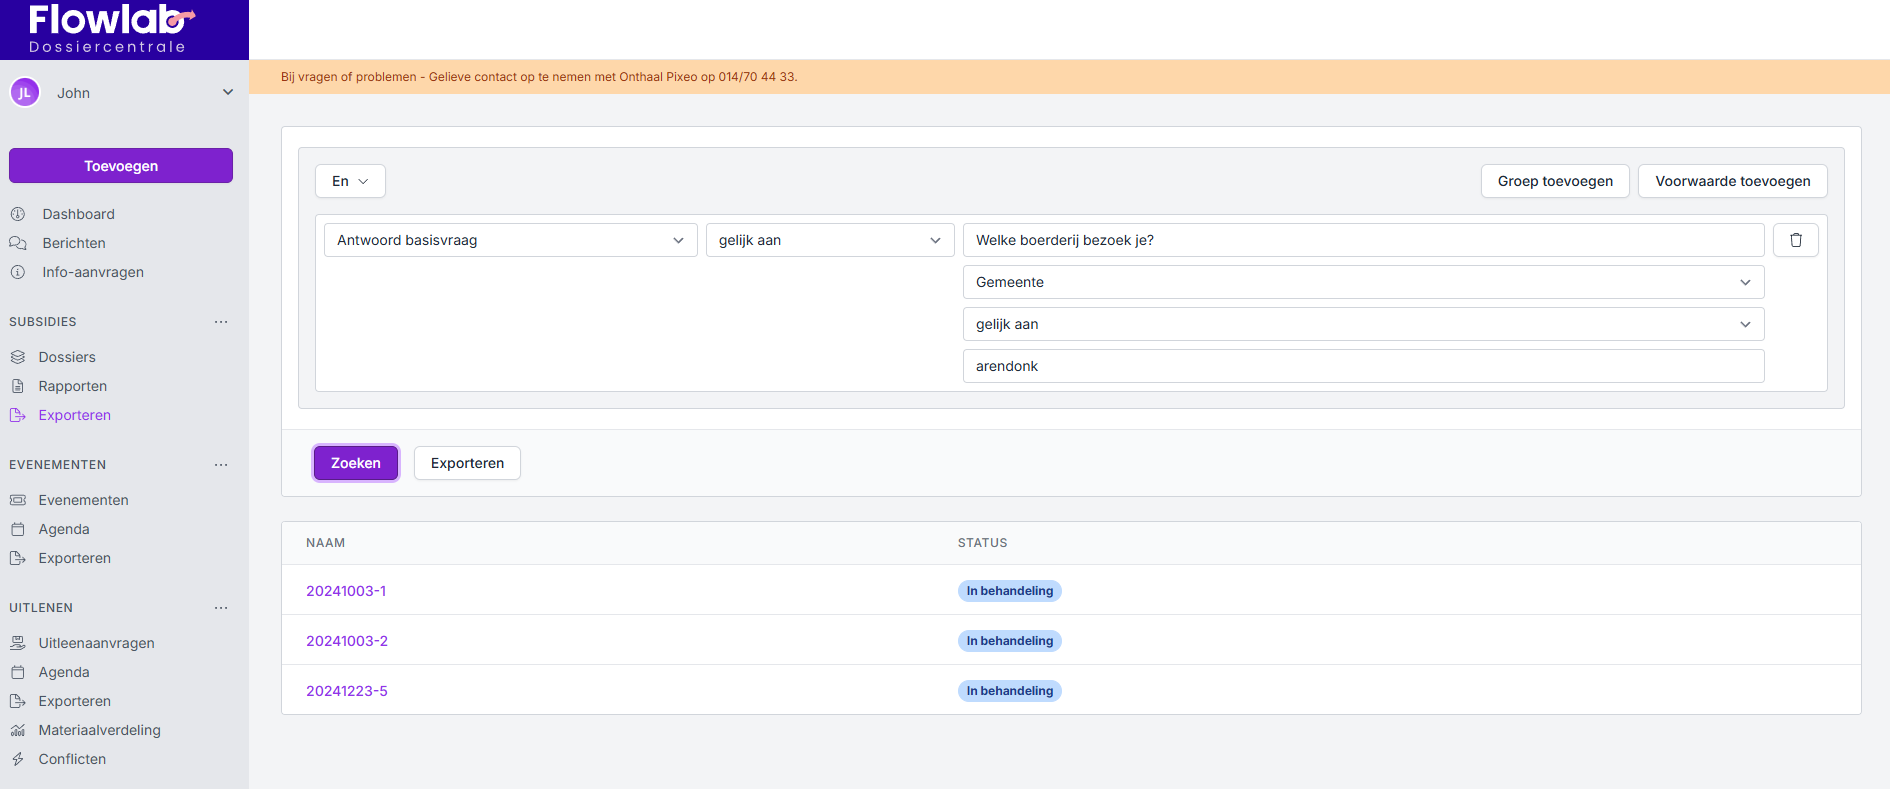Click the Conflicten lightning icon

[18, 759]
